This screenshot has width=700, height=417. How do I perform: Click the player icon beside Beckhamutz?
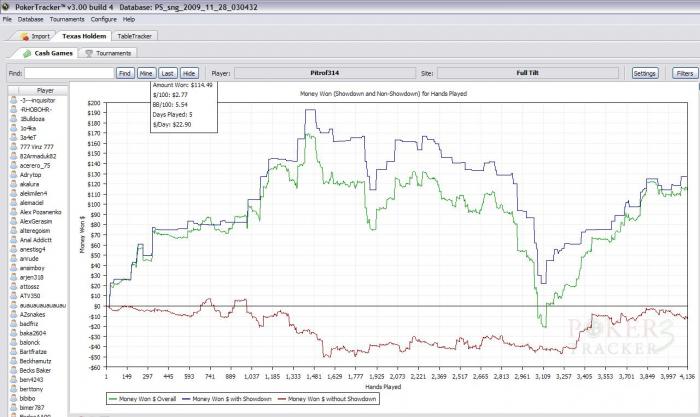click(14, 361)
